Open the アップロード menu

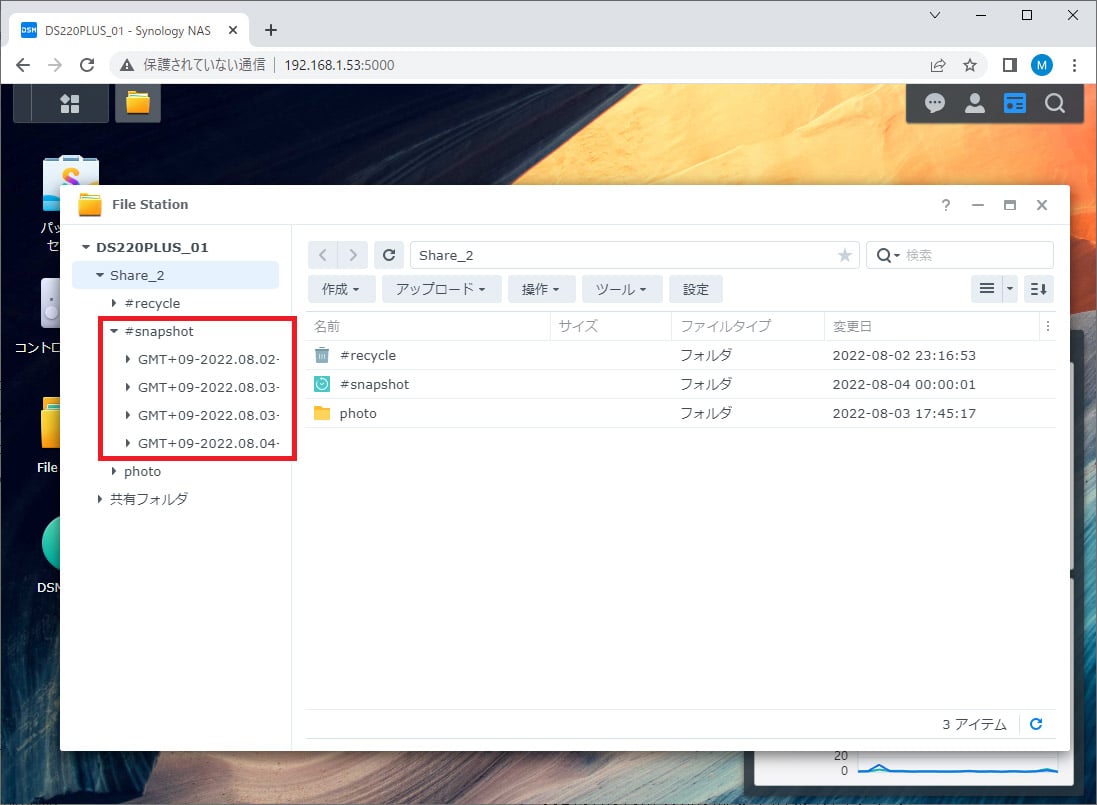click(x=441, y=289)
